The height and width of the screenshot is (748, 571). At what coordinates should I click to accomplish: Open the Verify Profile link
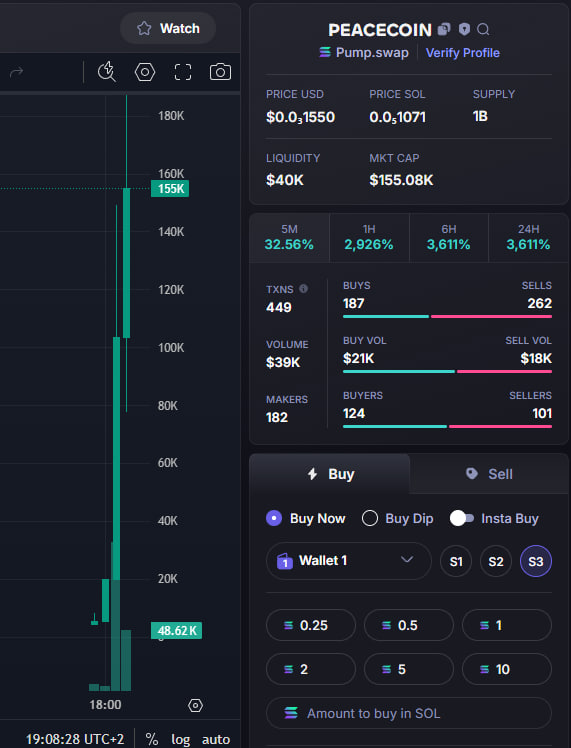[463, 52]
